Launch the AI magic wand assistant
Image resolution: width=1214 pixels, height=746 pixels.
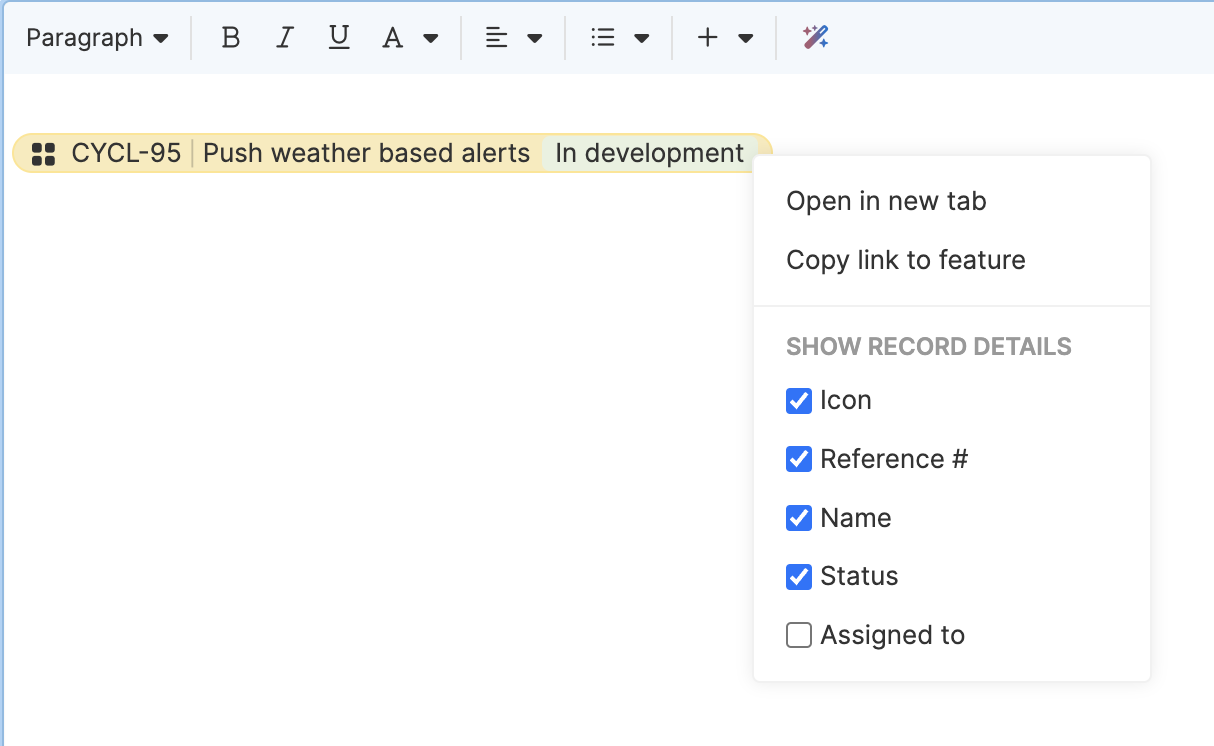[x=815, y=38]
